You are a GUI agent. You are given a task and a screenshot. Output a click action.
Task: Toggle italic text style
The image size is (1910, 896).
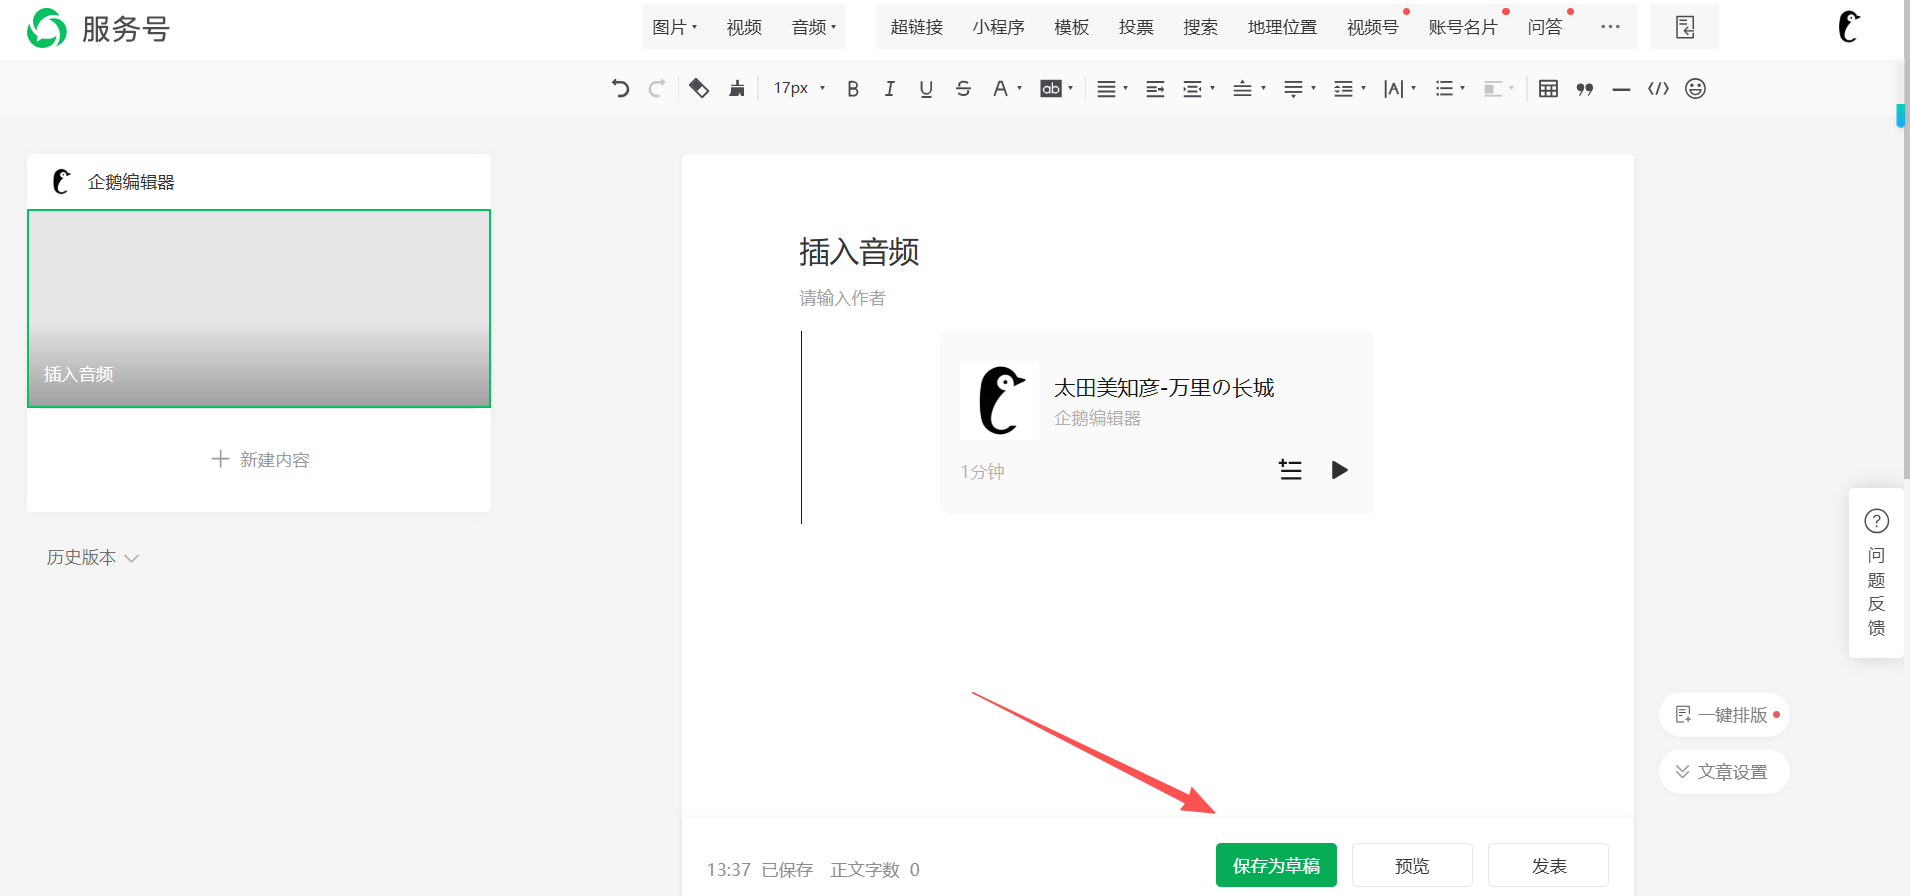889,89
